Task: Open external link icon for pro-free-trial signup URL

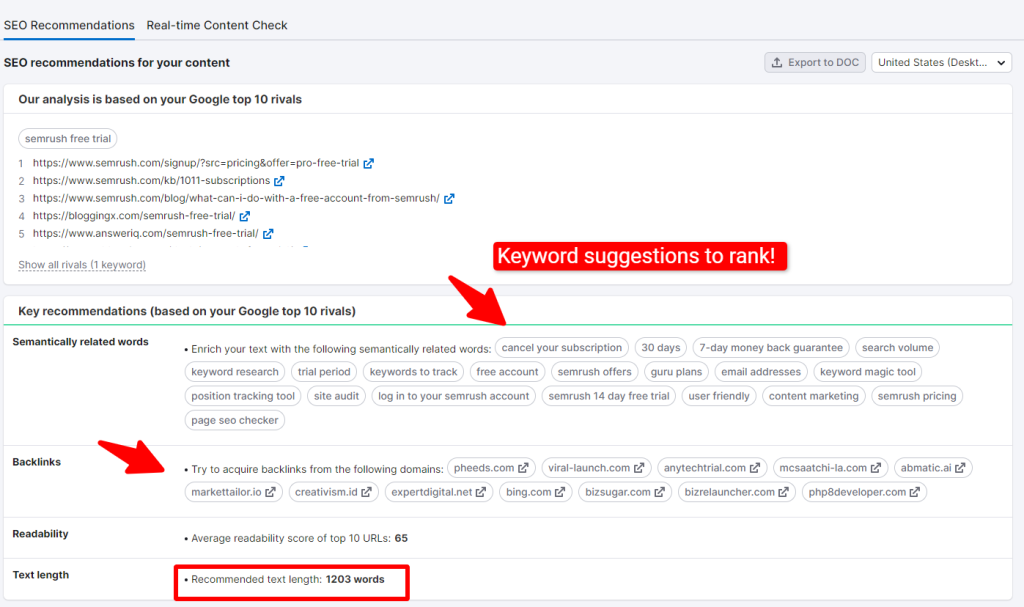Action: click(x=369, y=163)
